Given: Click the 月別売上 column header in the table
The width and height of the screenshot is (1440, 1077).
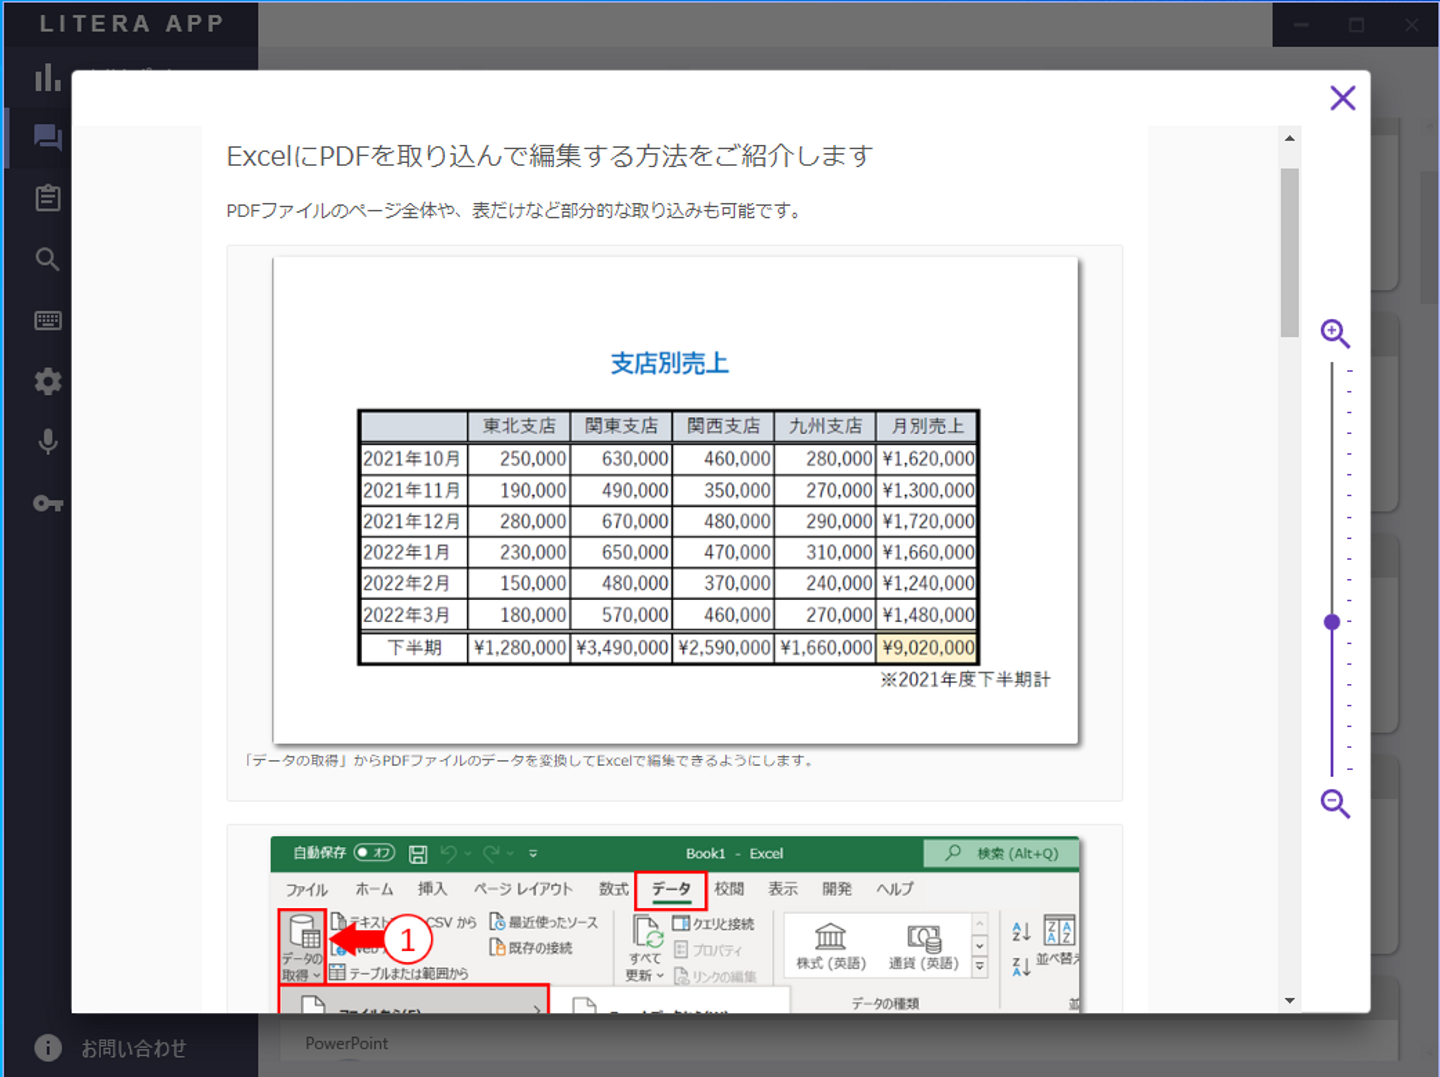Looking at the screenshot, I should click(x=927, y=426).
